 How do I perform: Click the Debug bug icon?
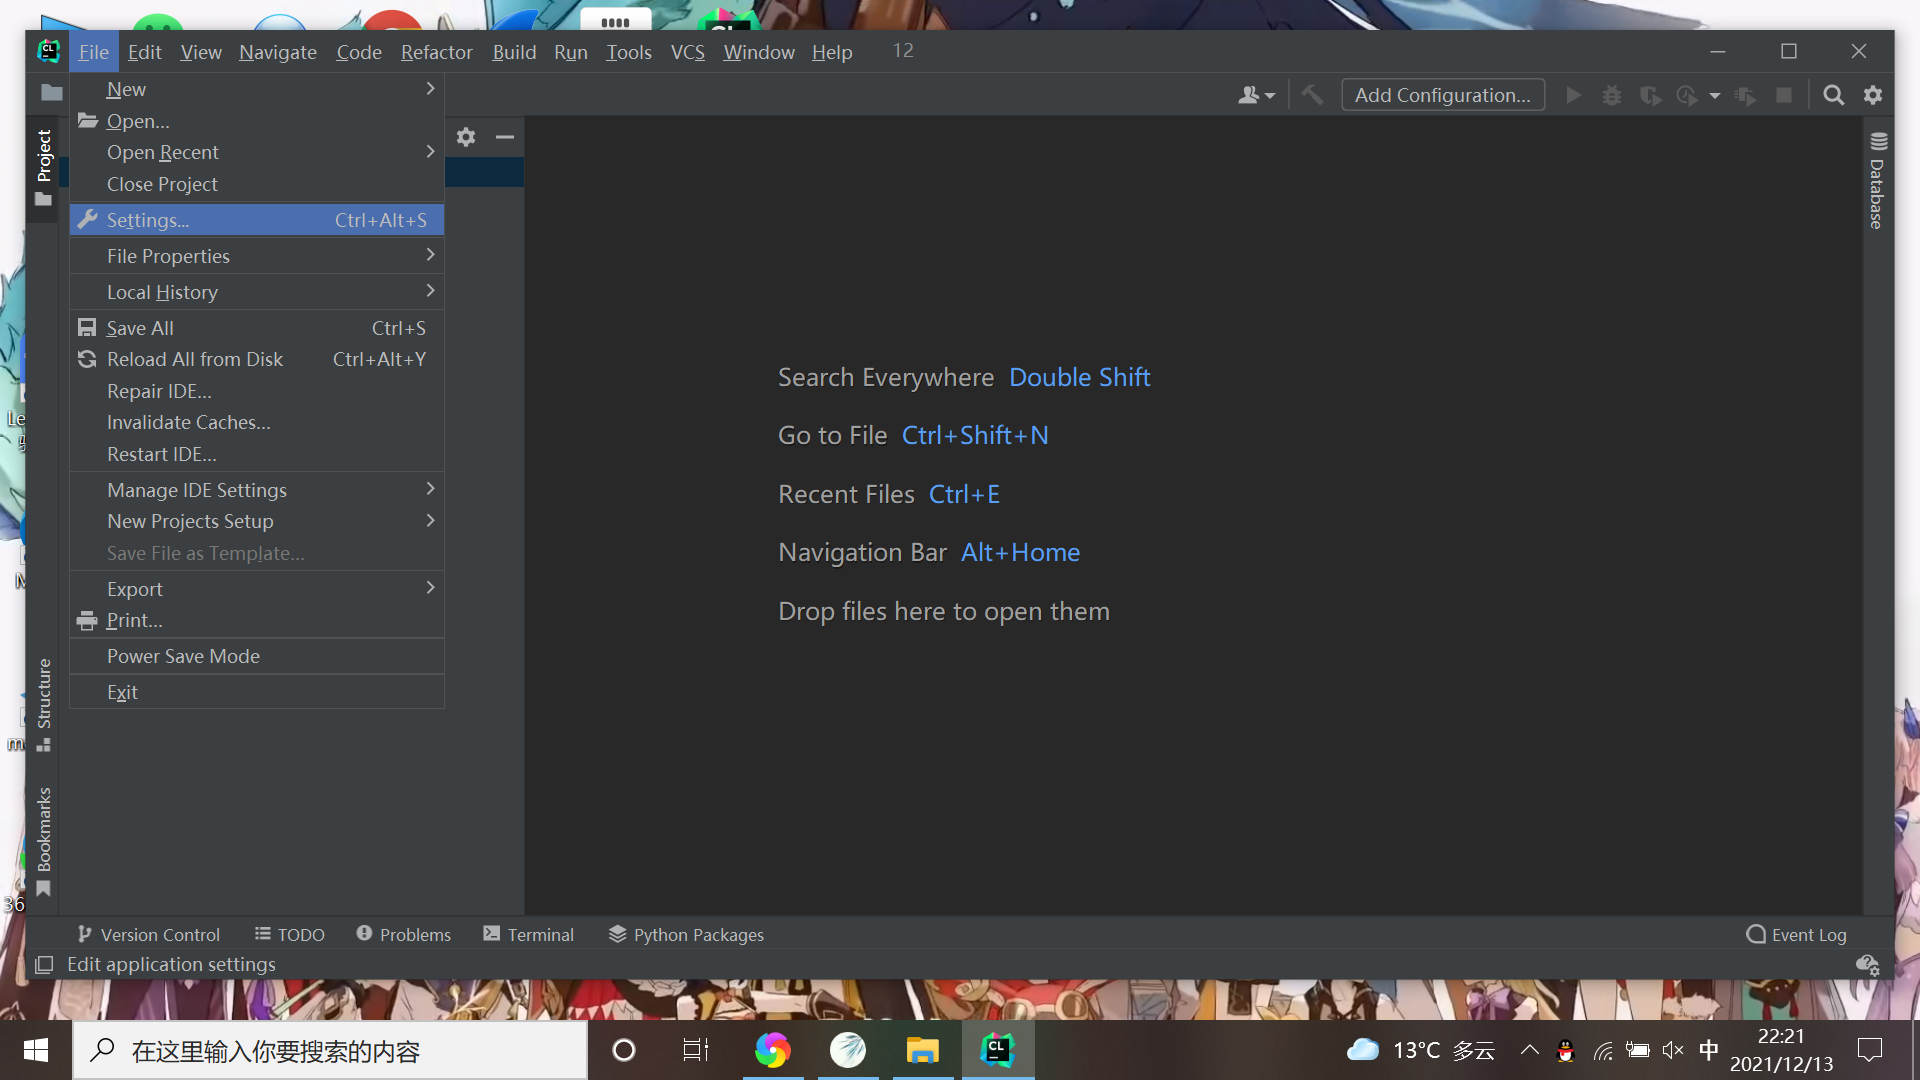click(x=1612, y=95)
